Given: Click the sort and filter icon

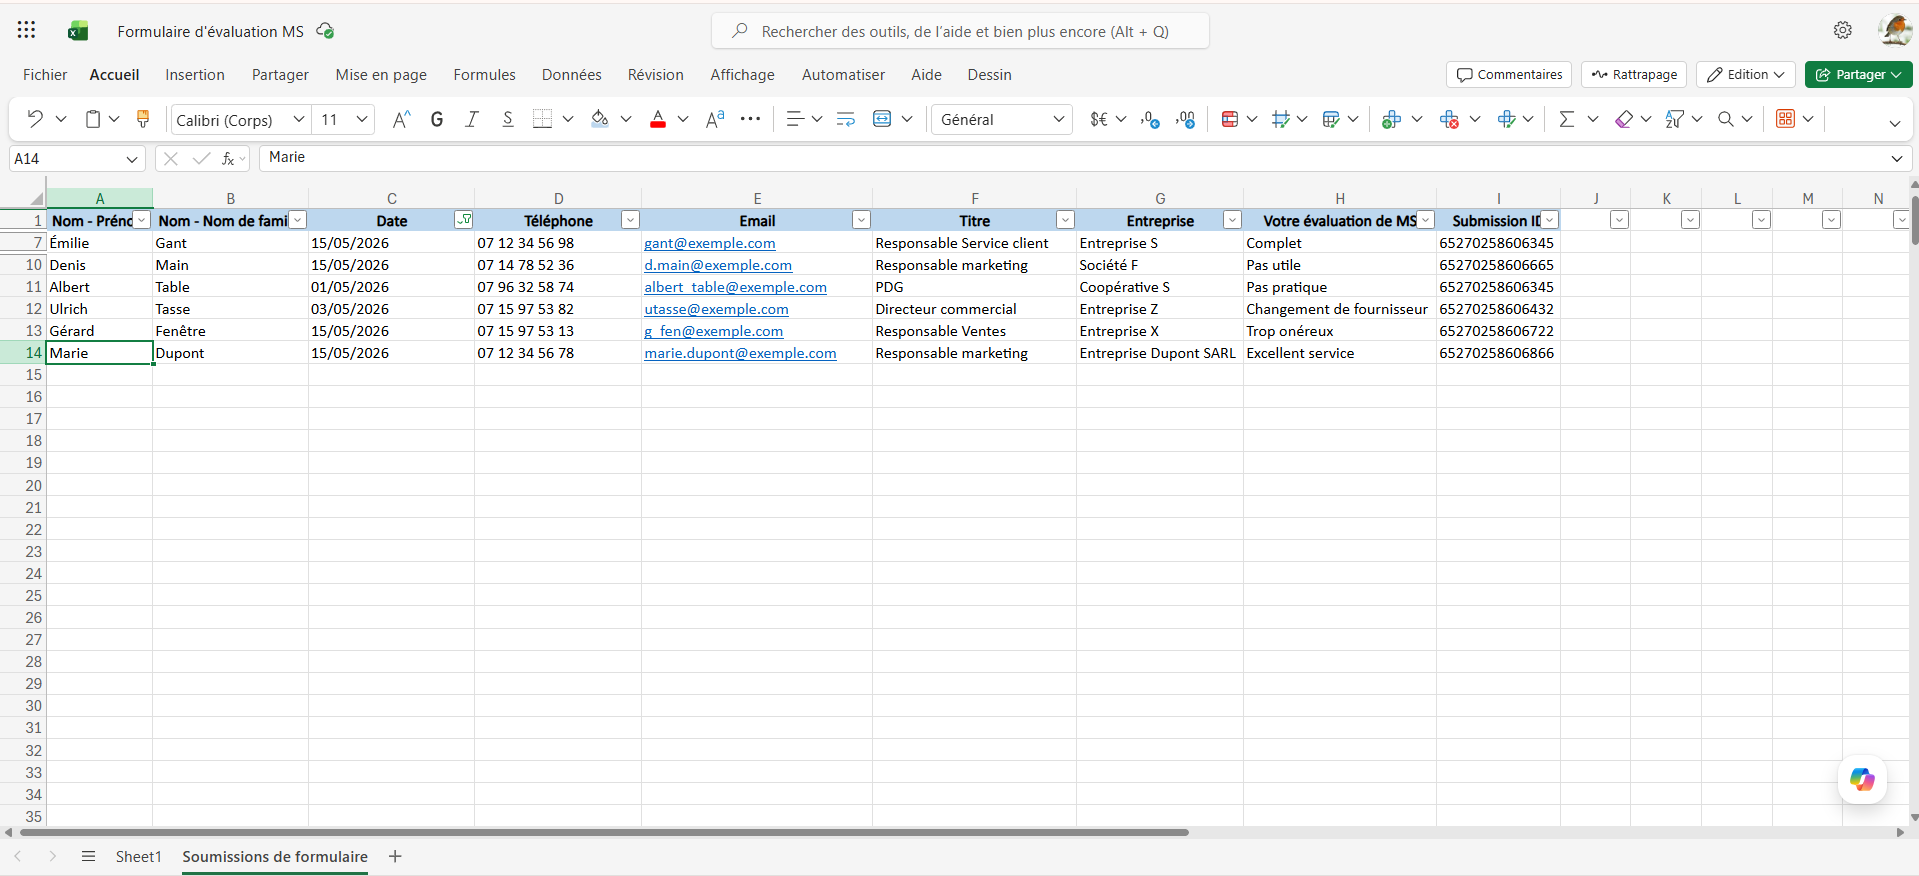Looking at the screenshot, I should point(1675,119).
